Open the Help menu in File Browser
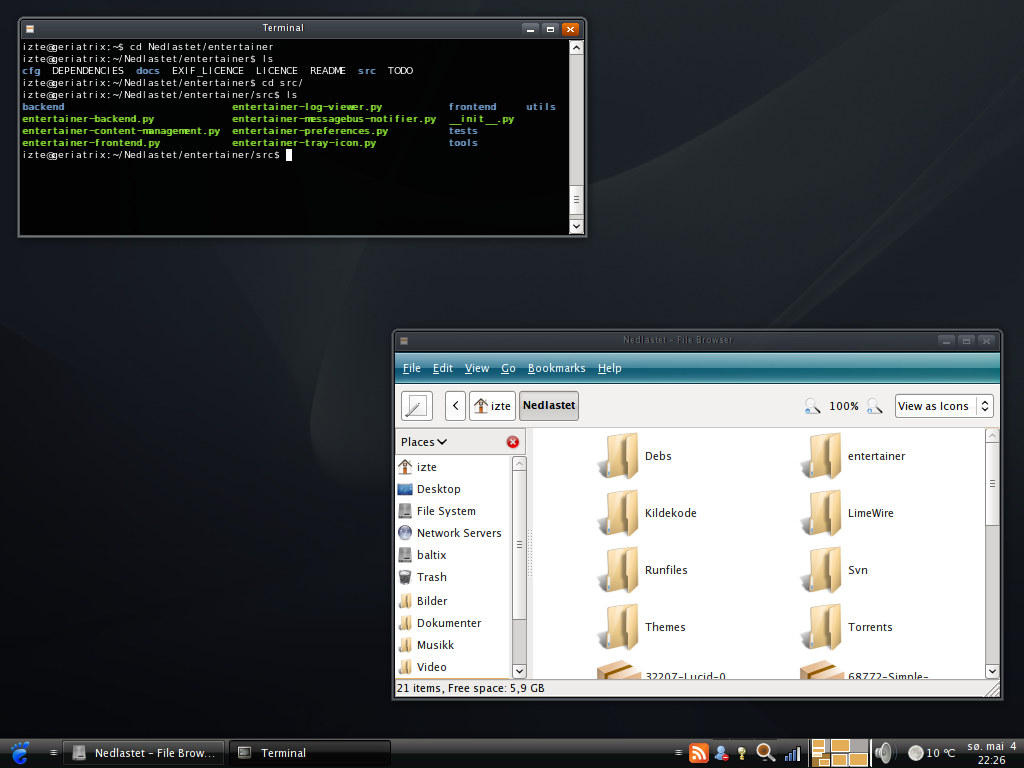This screenshot has width=1024, height=768. click(609, 368)
